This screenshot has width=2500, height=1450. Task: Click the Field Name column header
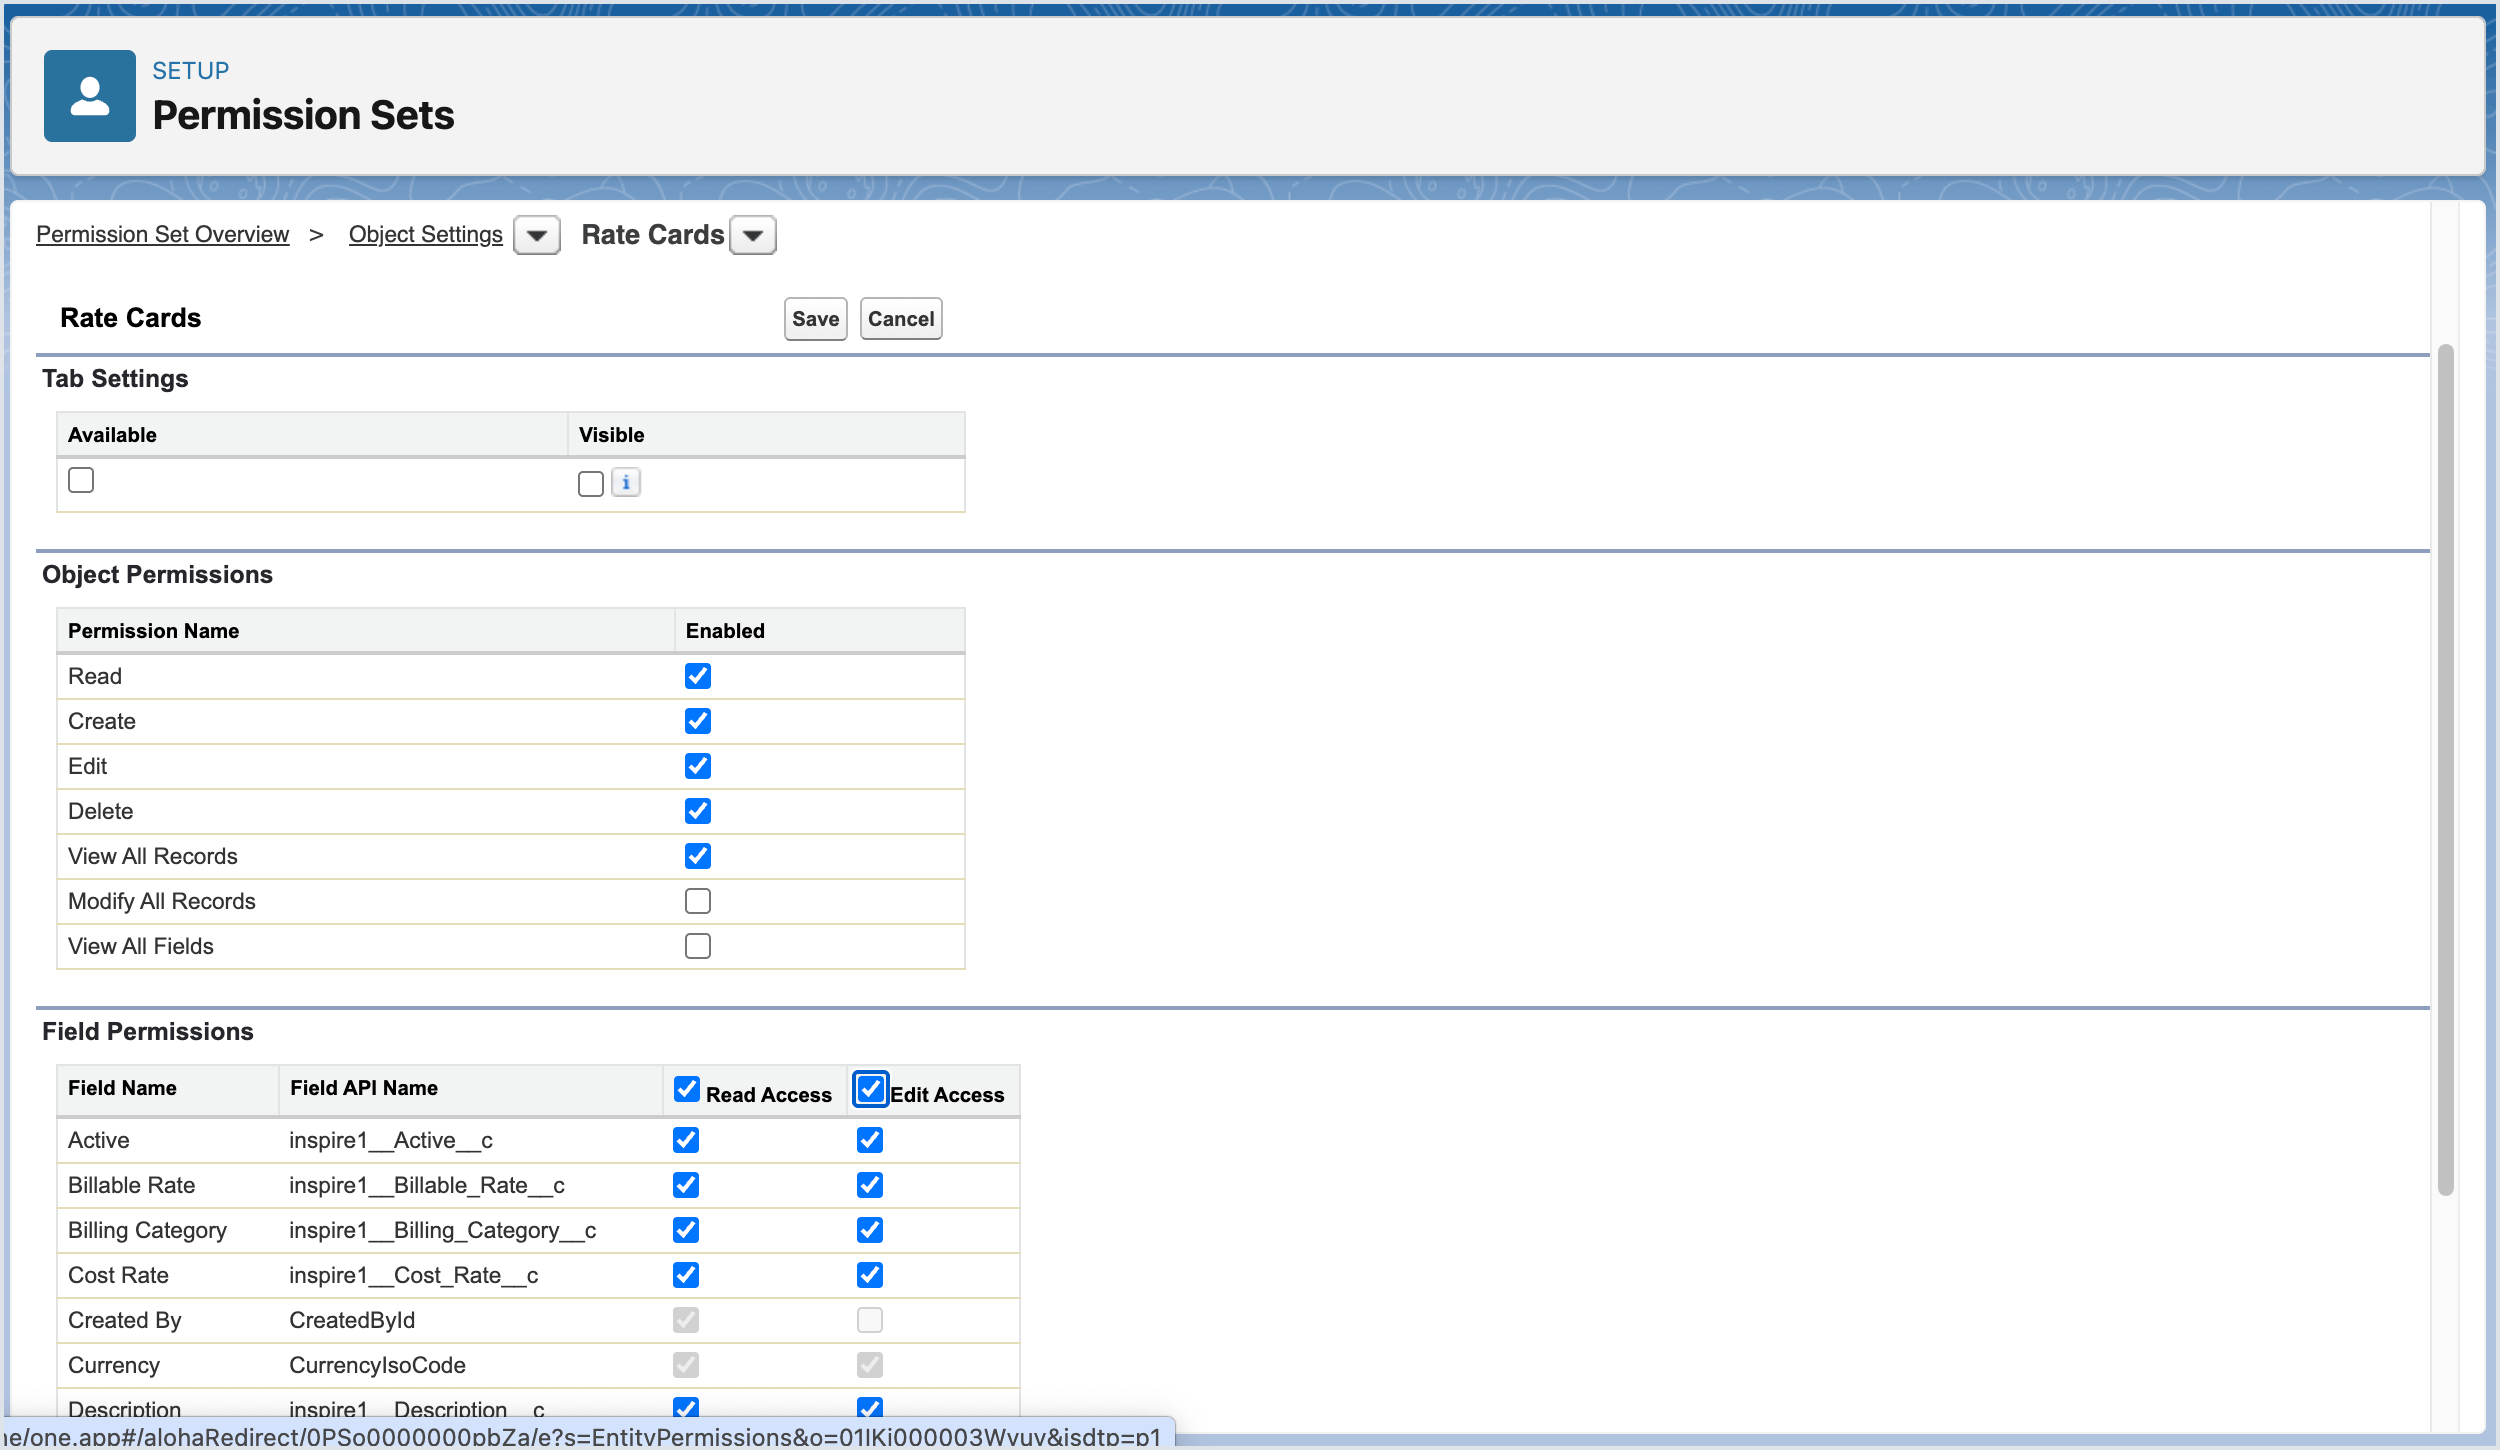click(122, 1088)
